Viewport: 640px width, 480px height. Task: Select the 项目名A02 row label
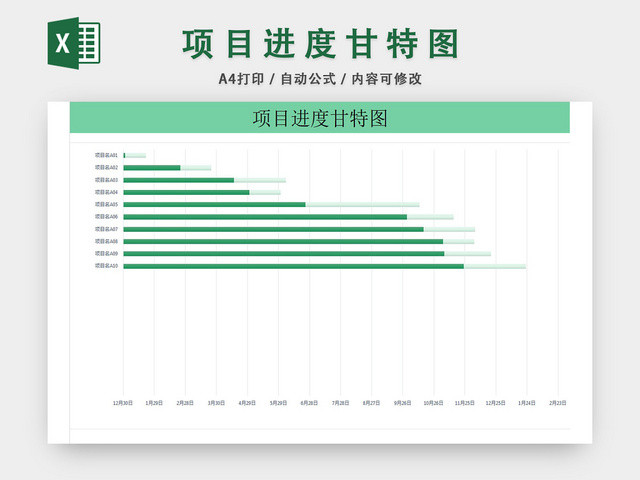tap(106, 168)
